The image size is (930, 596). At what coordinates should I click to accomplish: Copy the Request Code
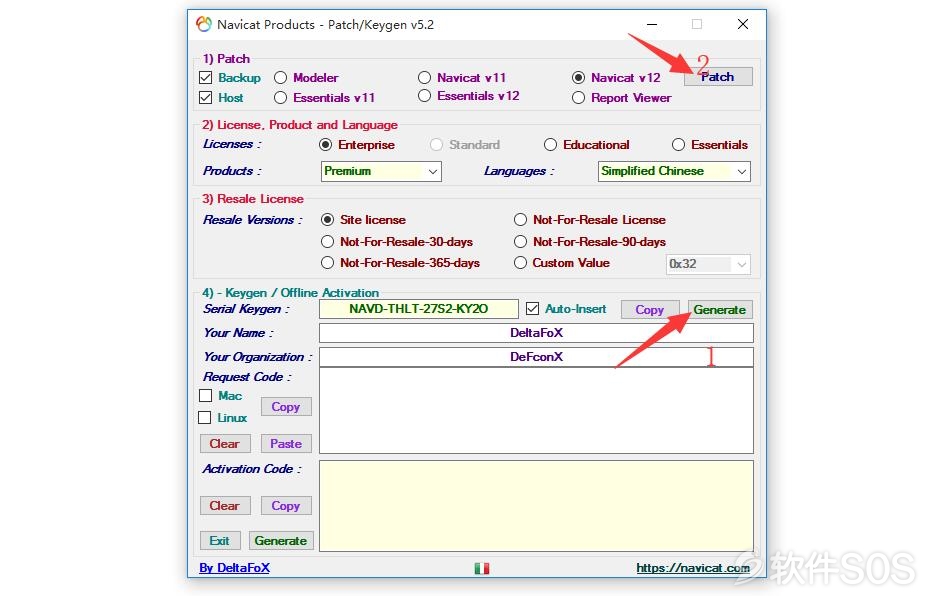(286, 407)
